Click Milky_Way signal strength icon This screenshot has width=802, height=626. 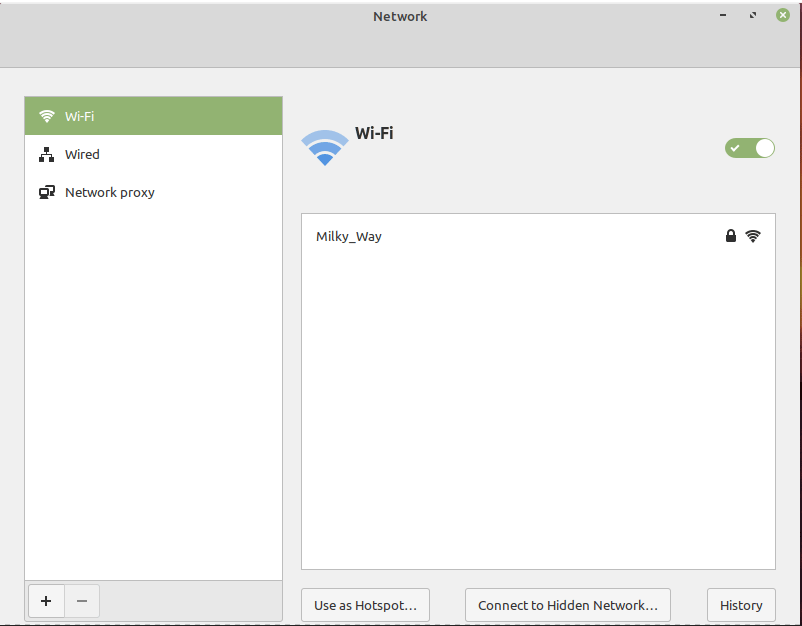753,236
